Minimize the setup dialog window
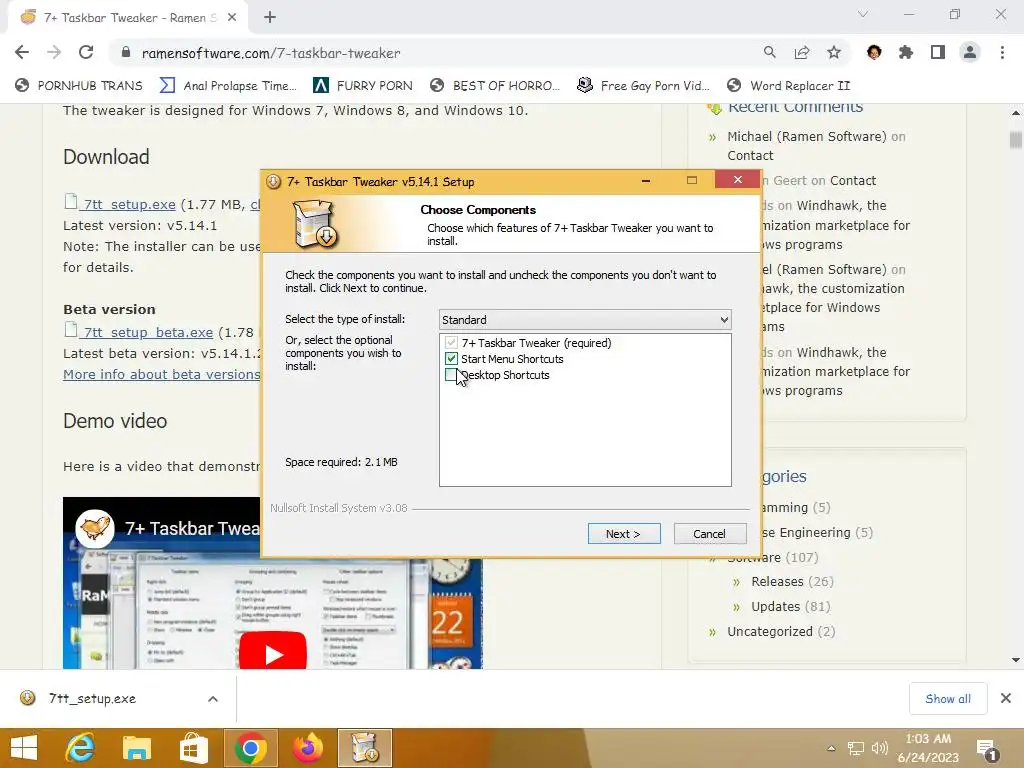 click(646, 180)
